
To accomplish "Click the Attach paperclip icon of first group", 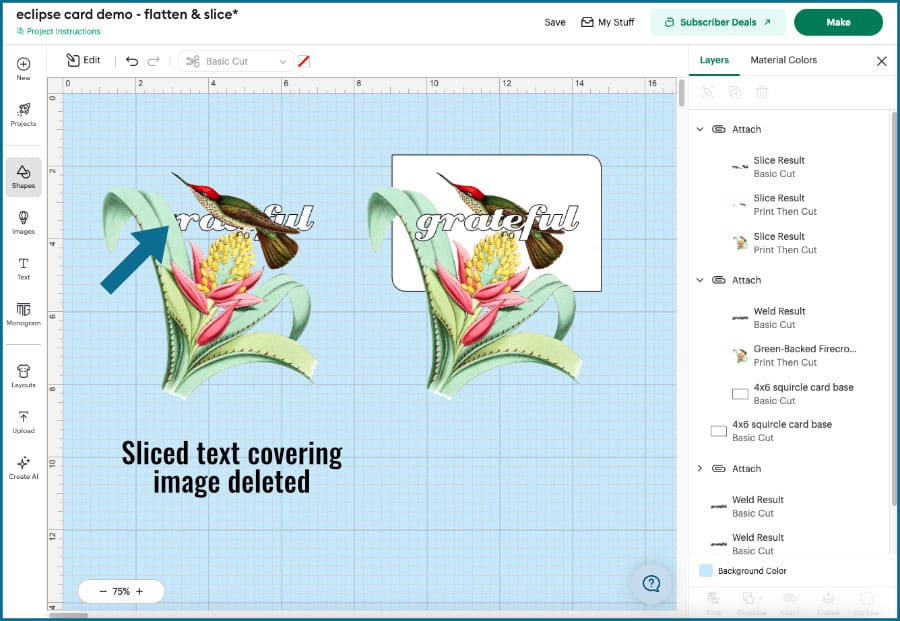I will [x=719, y=129].
